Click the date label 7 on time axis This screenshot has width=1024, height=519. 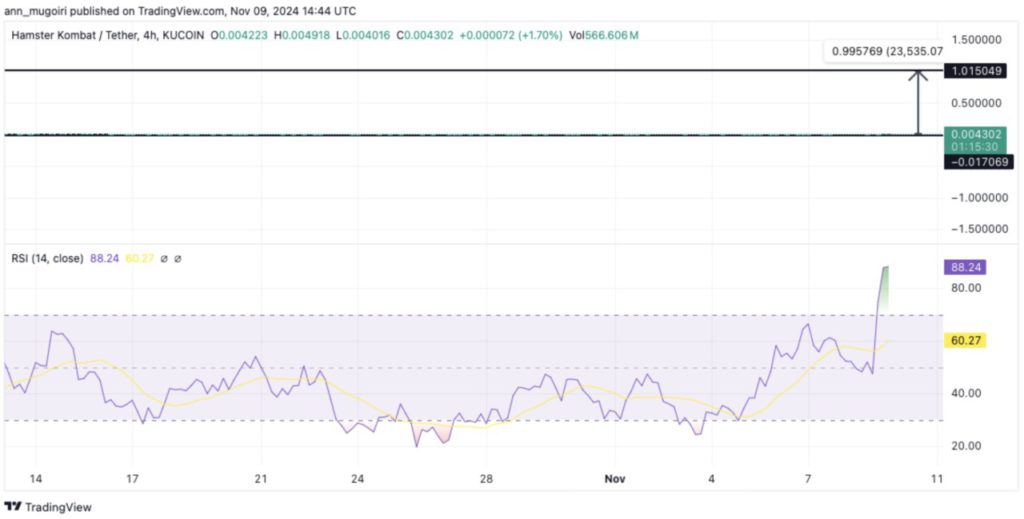coord(808,479)
